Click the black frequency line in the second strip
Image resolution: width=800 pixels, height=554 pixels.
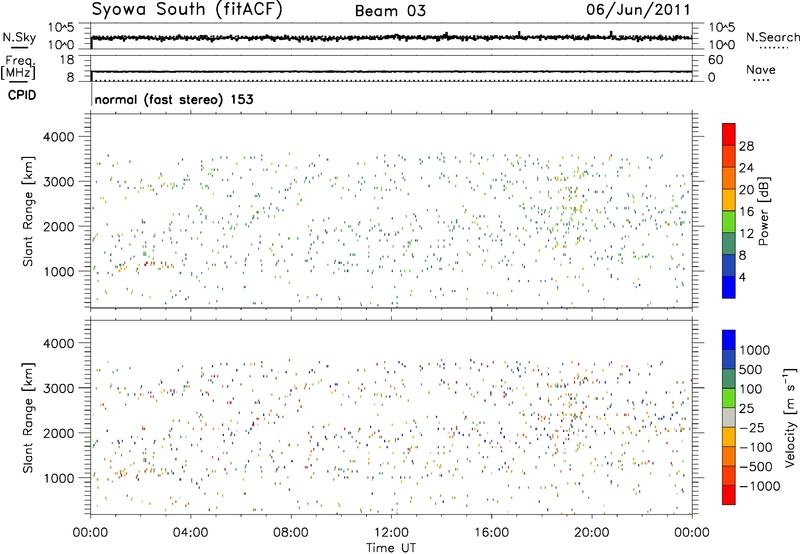[391, 71]
